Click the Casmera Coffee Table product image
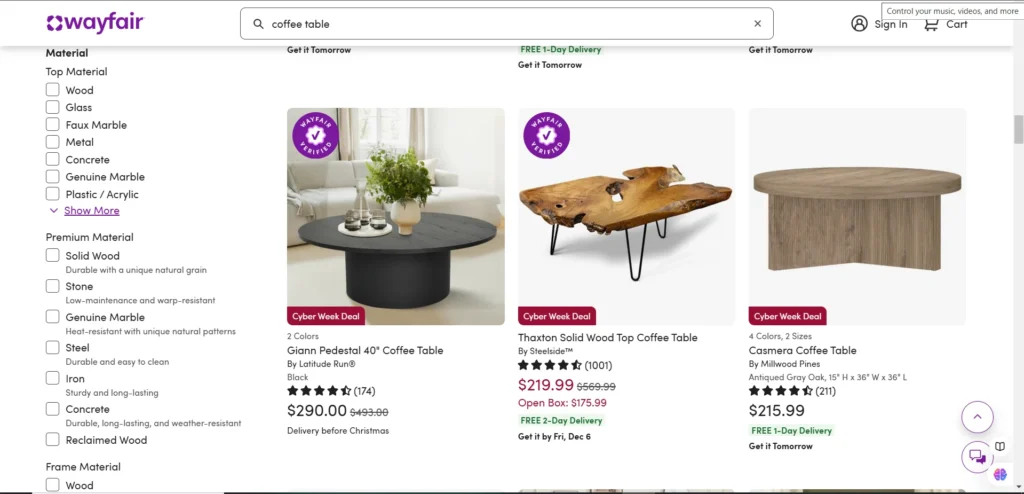This screenshot has width=1024, height=494. pos(857,216)
